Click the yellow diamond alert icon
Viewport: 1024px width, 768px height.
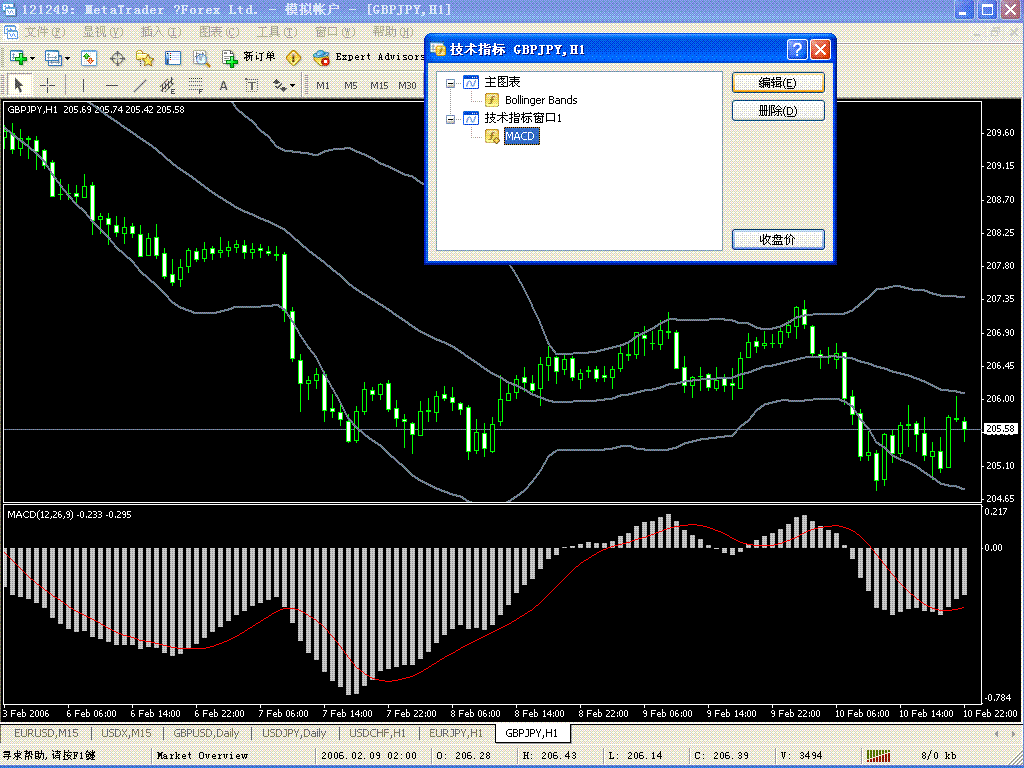click(x=294, y=58)
